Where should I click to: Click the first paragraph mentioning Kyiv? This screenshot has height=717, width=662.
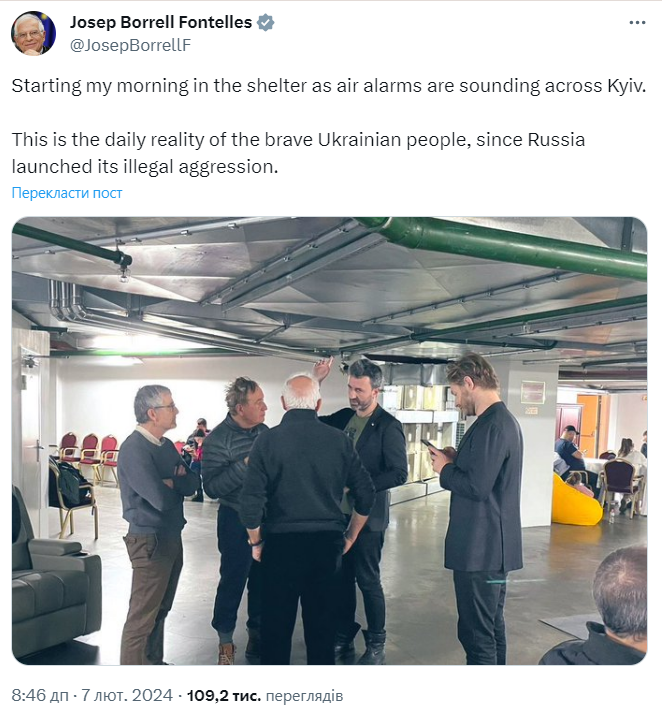pos(329,86)
